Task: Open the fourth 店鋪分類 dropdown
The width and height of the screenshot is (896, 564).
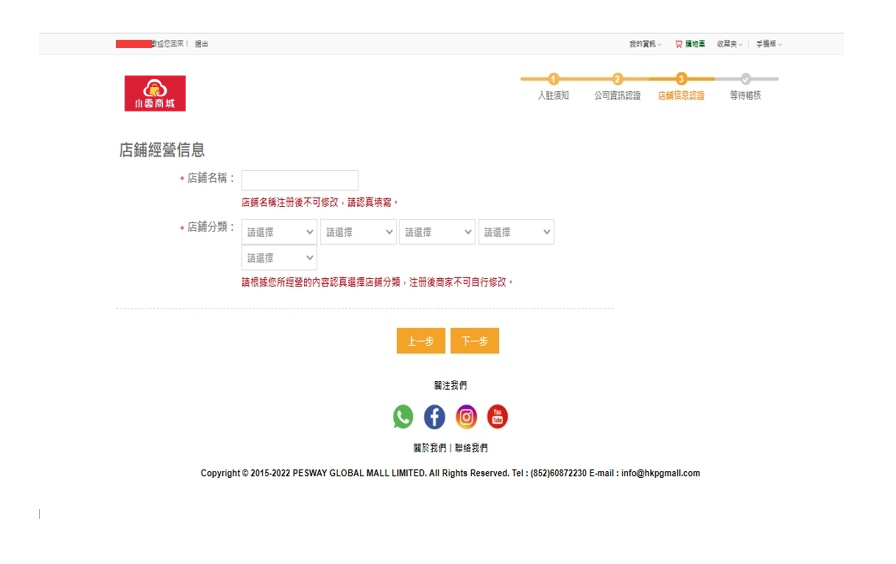Action: [x=516, y=232]
